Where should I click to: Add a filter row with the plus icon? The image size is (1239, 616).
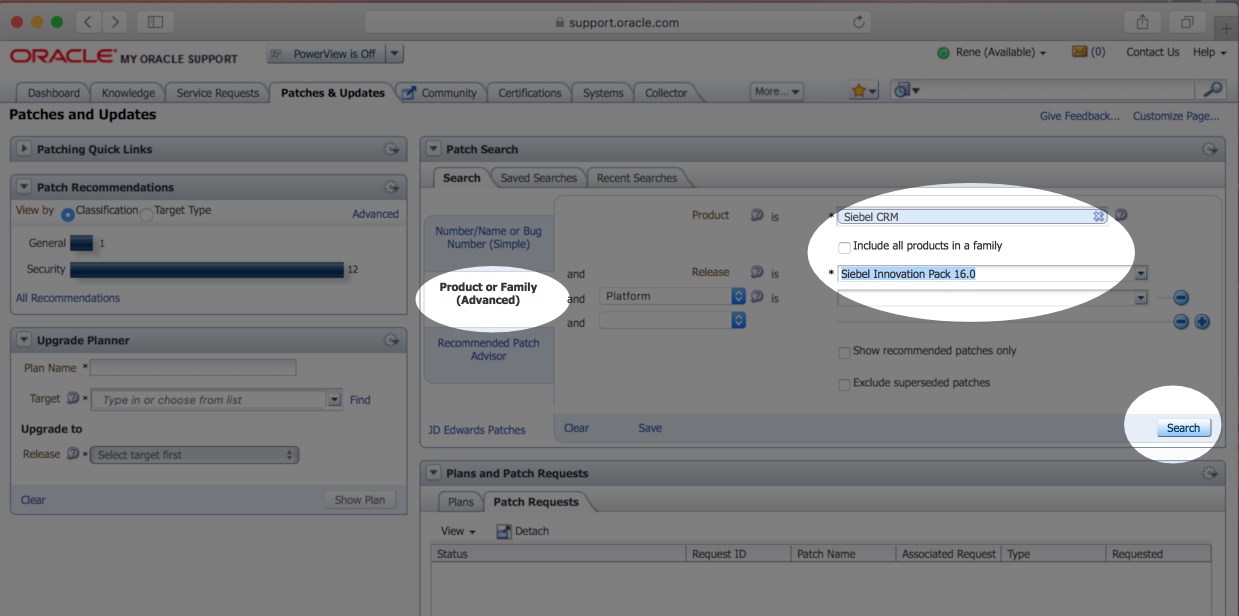click(1203, 322)
